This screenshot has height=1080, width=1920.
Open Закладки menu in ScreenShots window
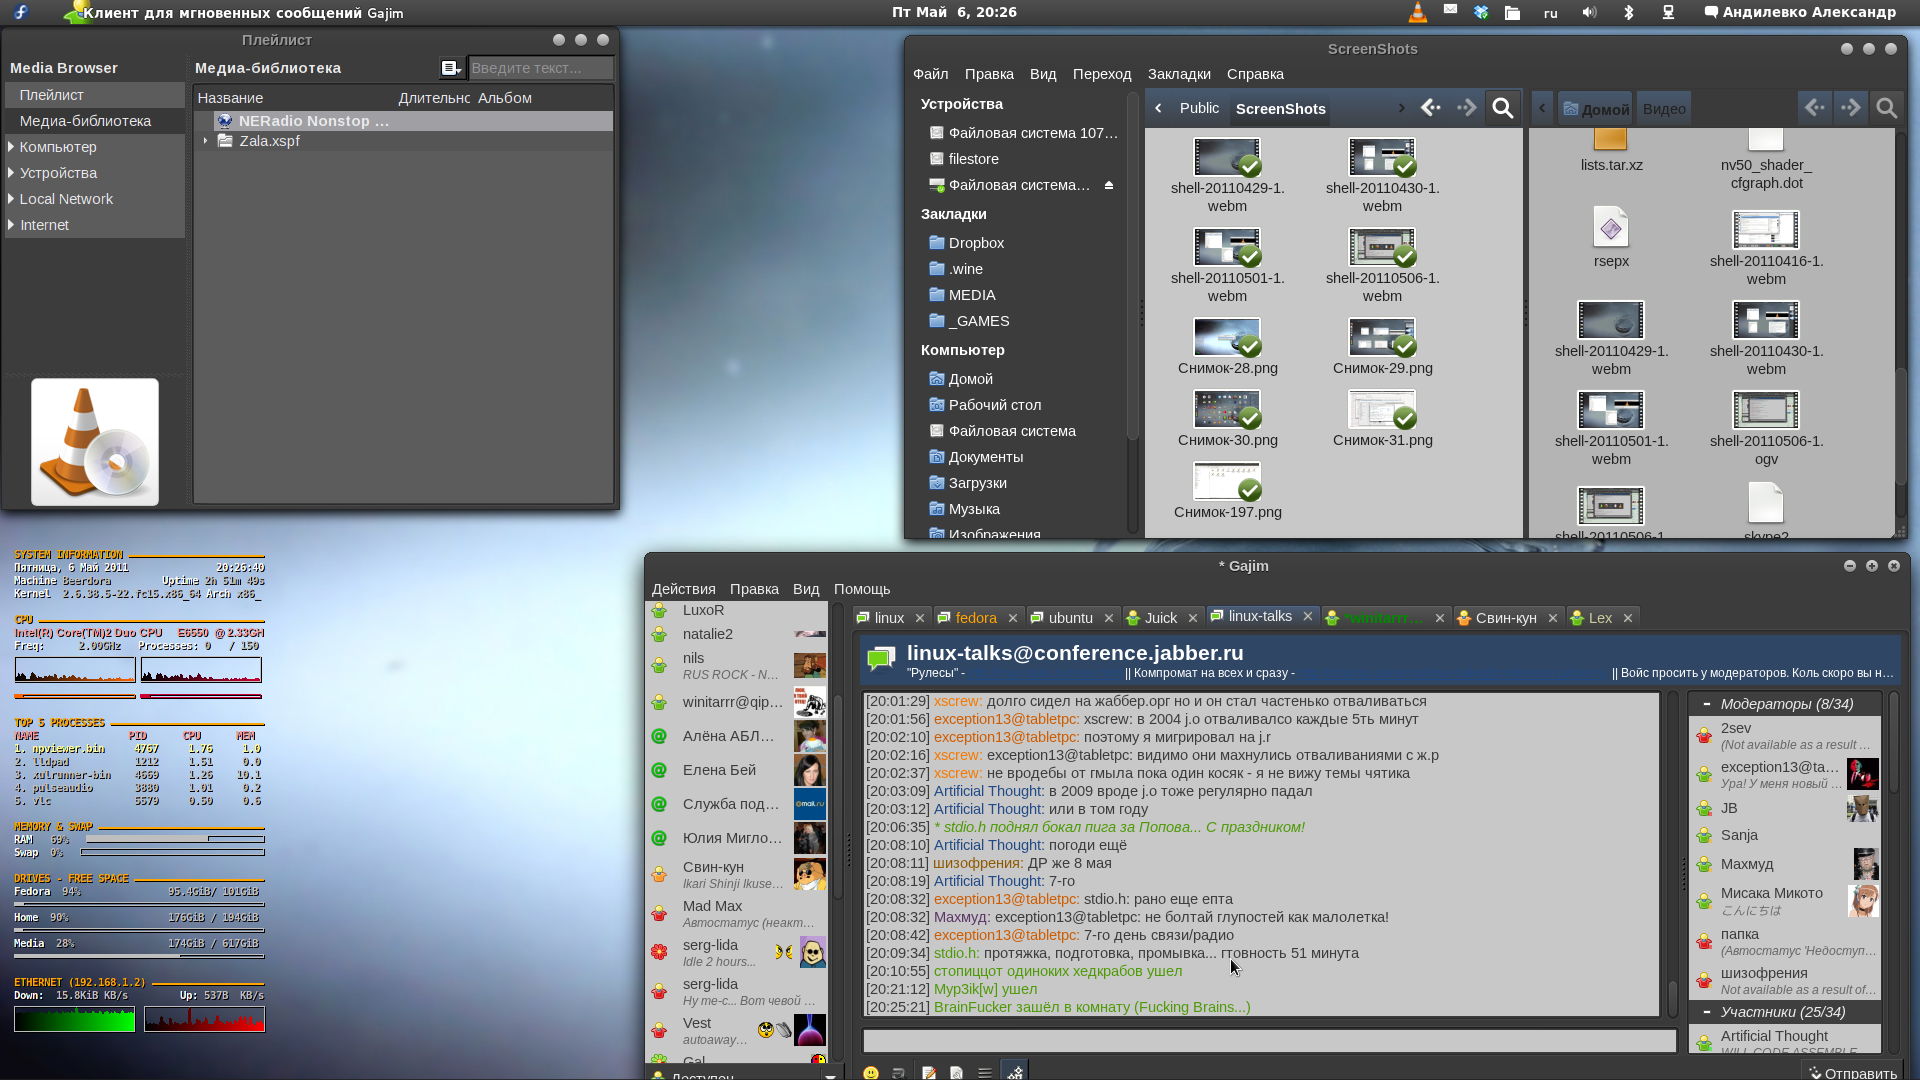pyautogui.click(x=1179, y=74)
